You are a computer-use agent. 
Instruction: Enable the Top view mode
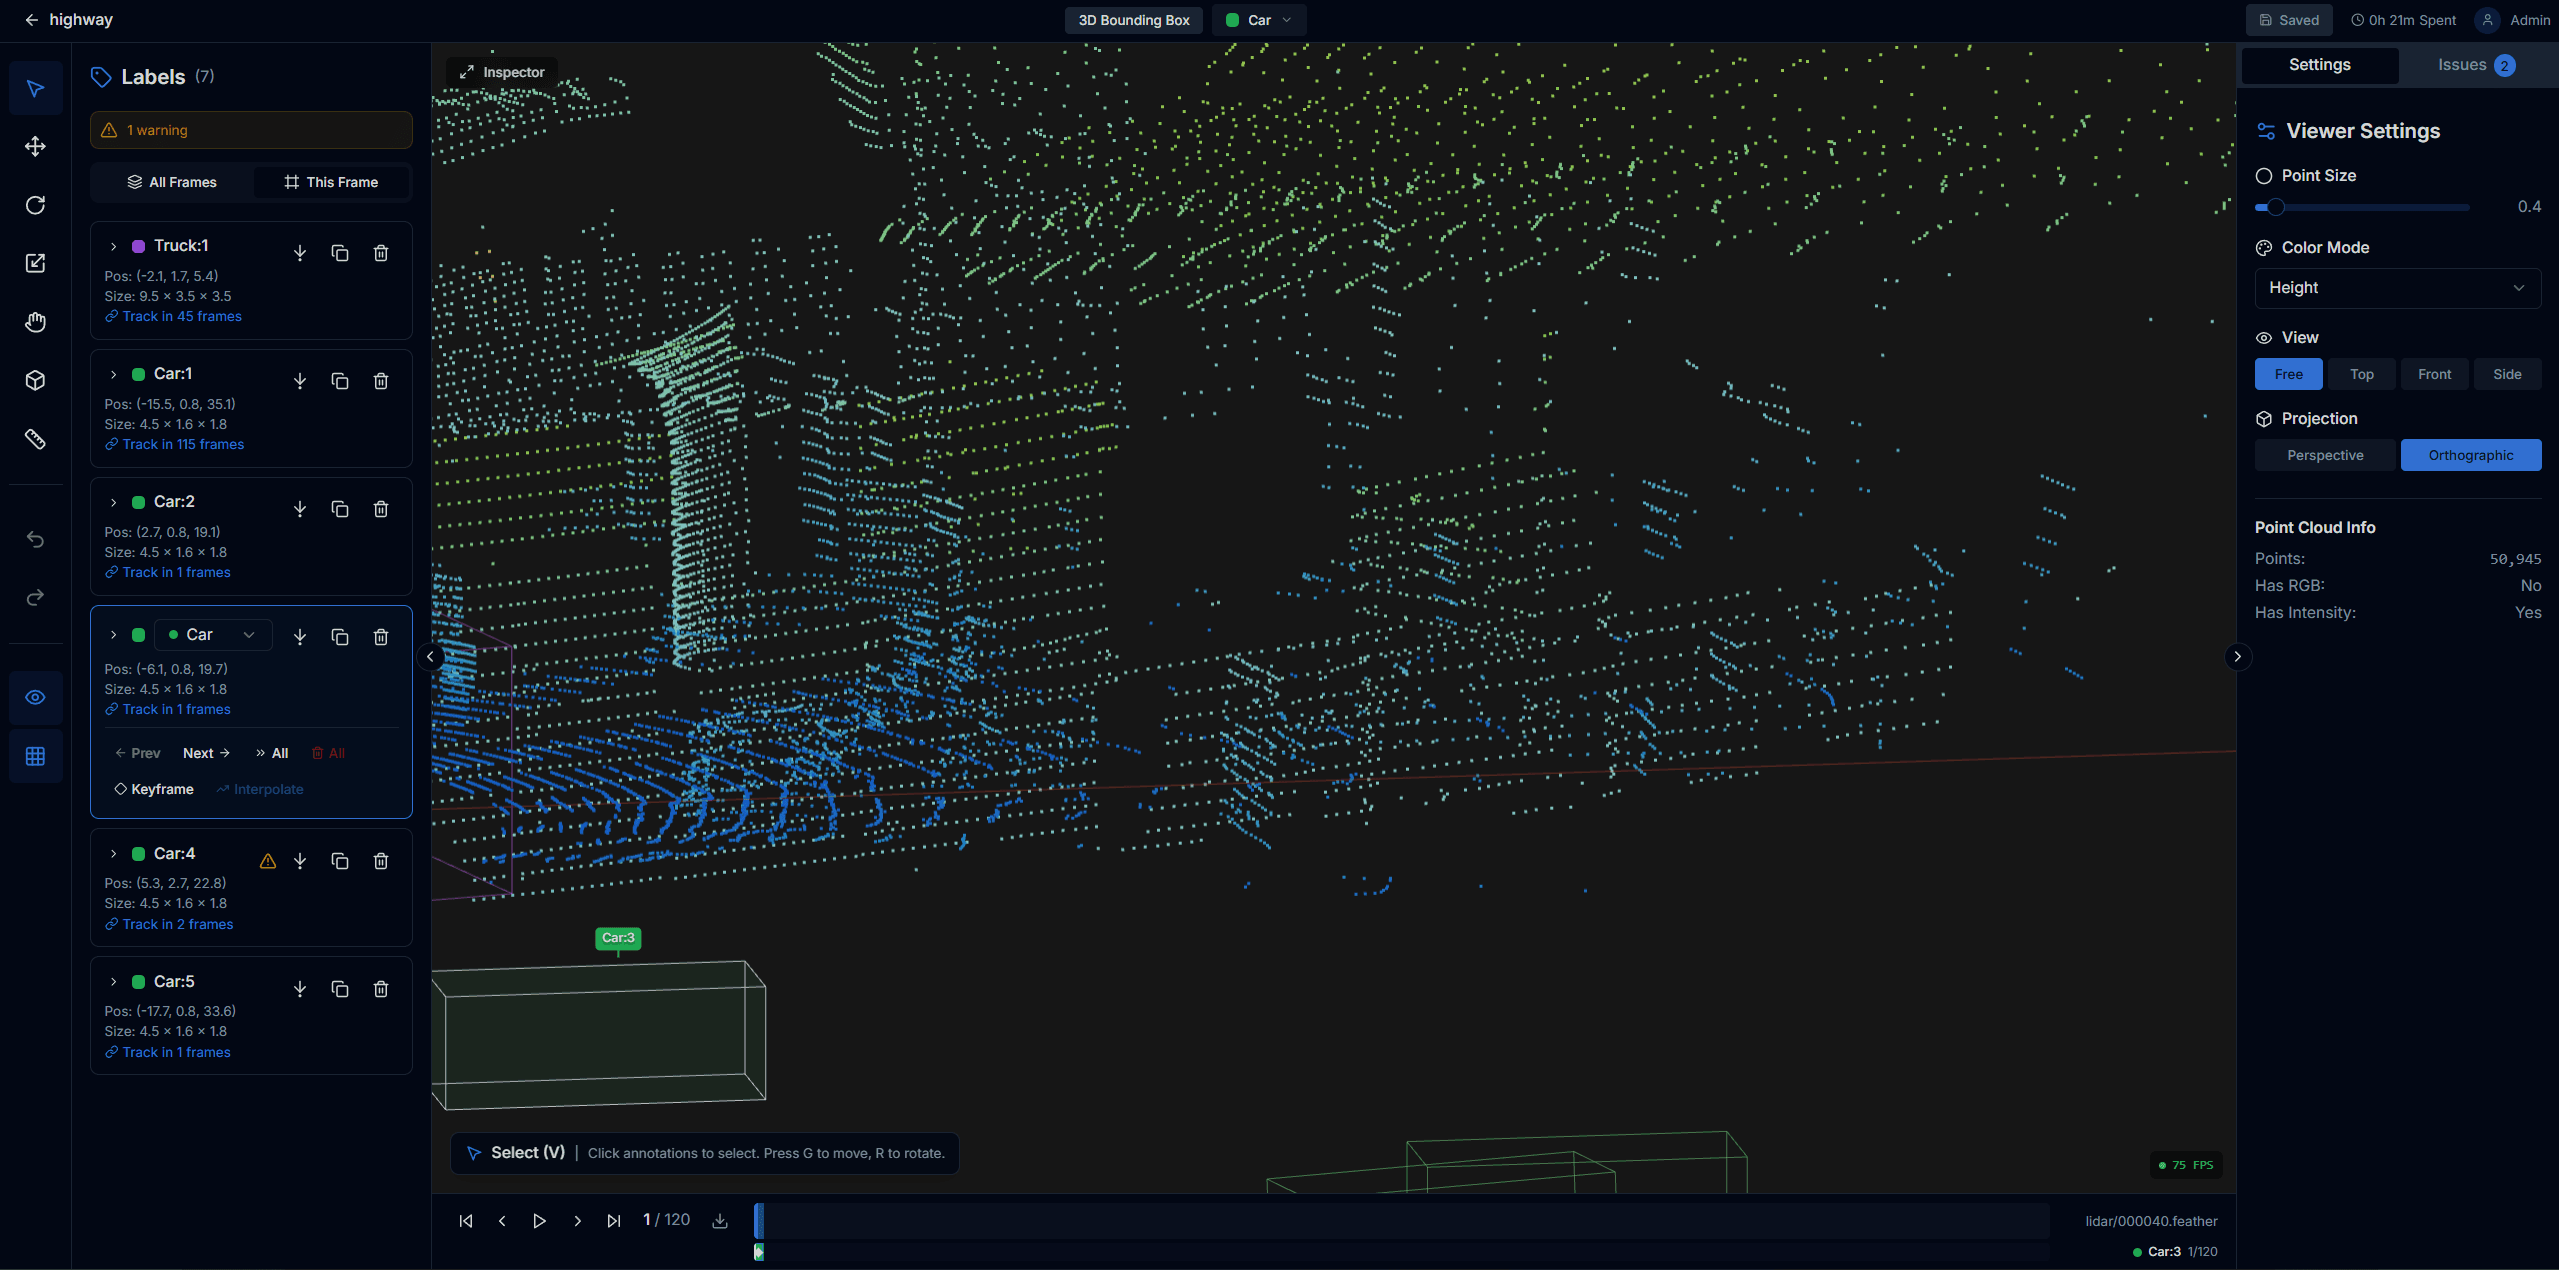2361,374
